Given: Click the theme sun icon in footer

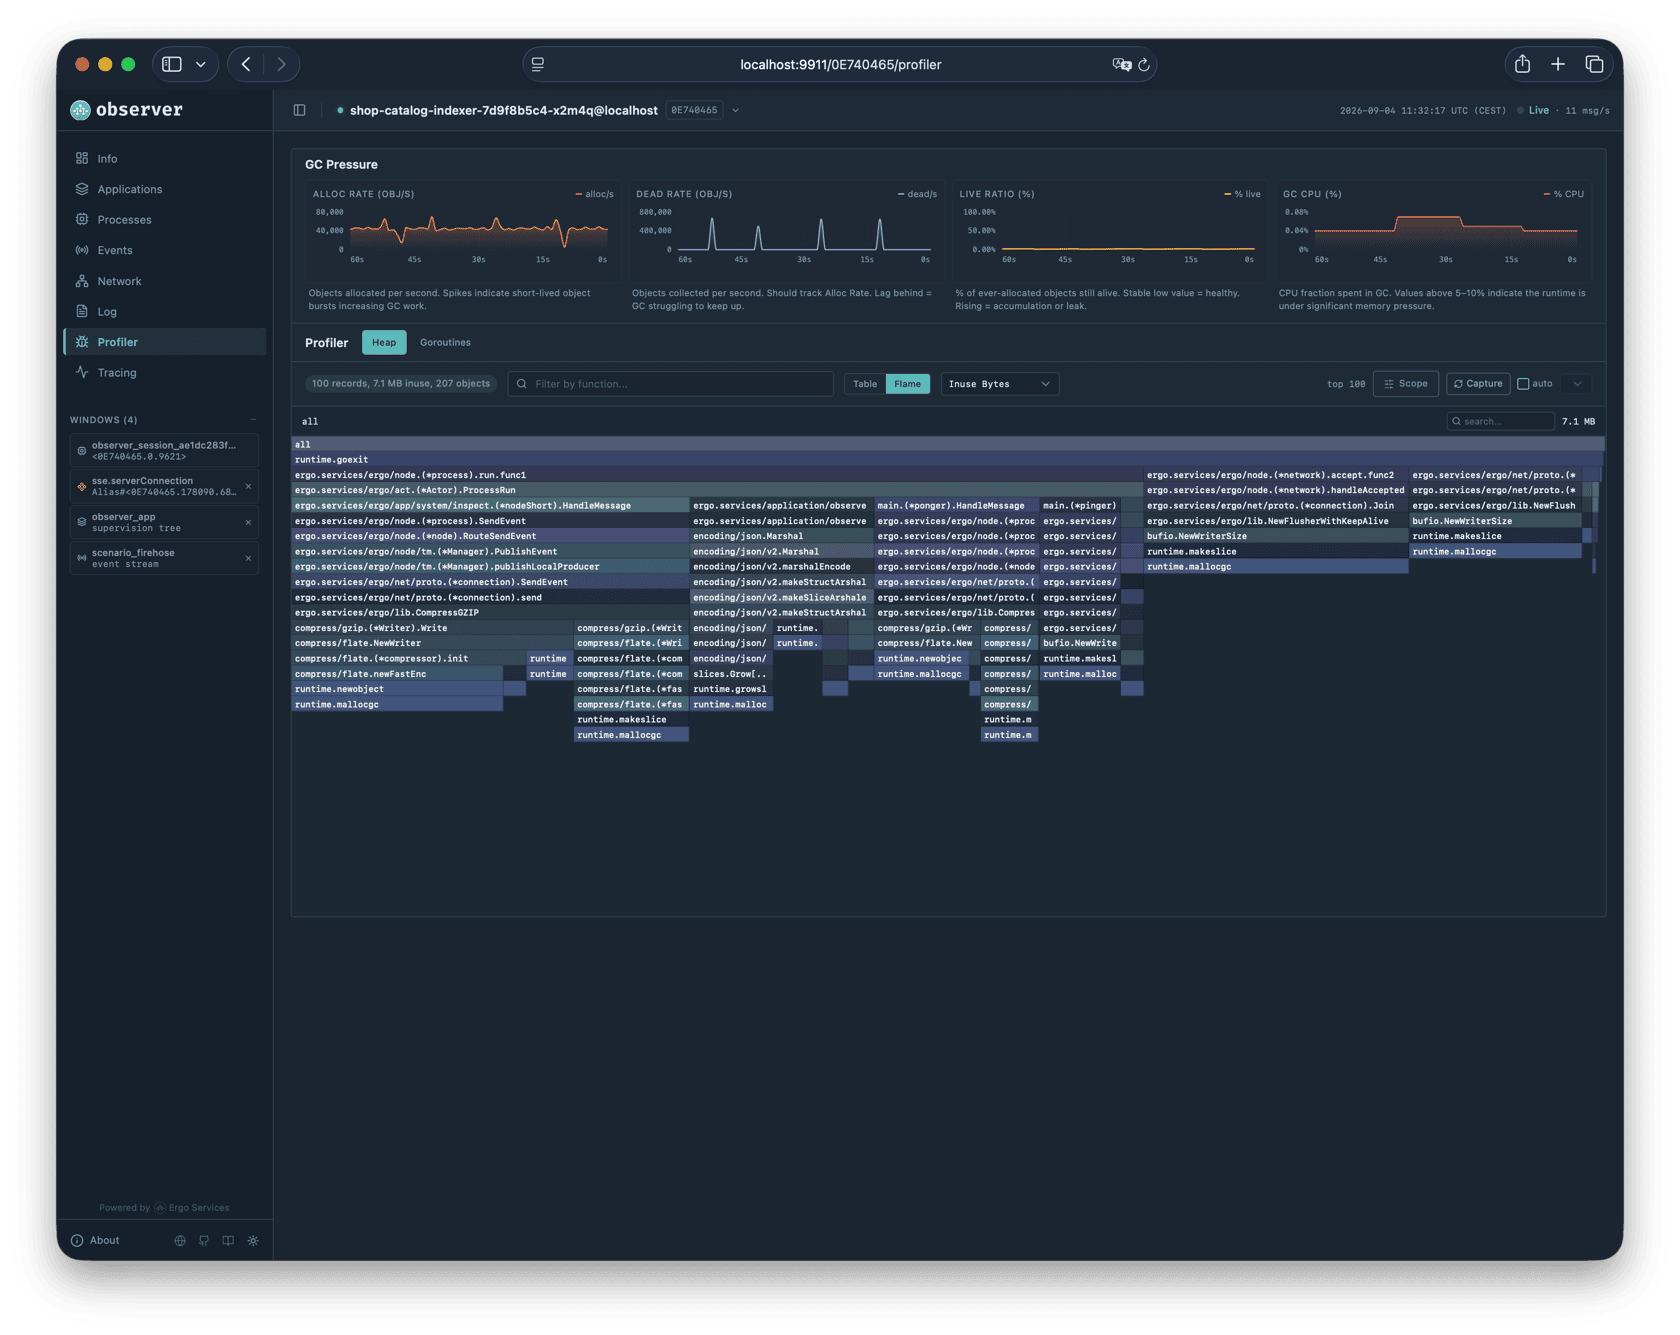Looking at the screenshot, I should [x=253, y=1240].
